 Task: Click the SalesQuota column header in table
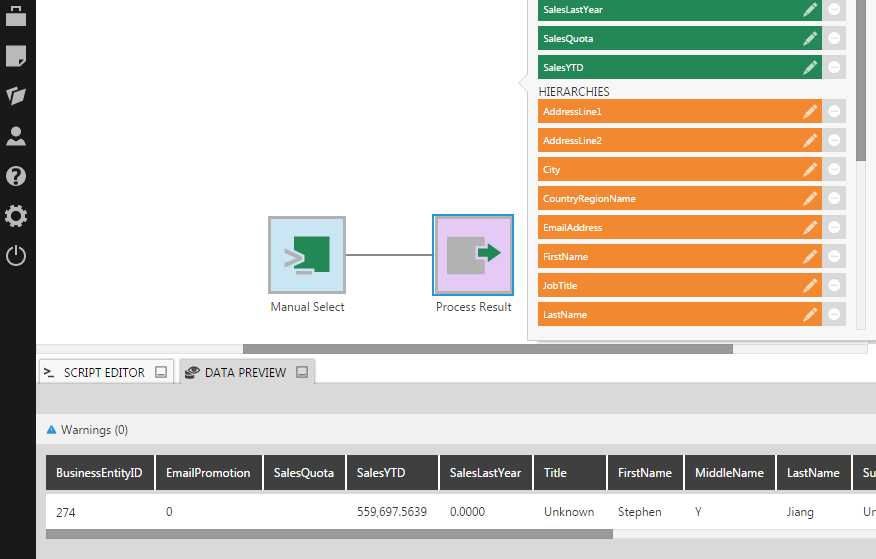point(304,473)
